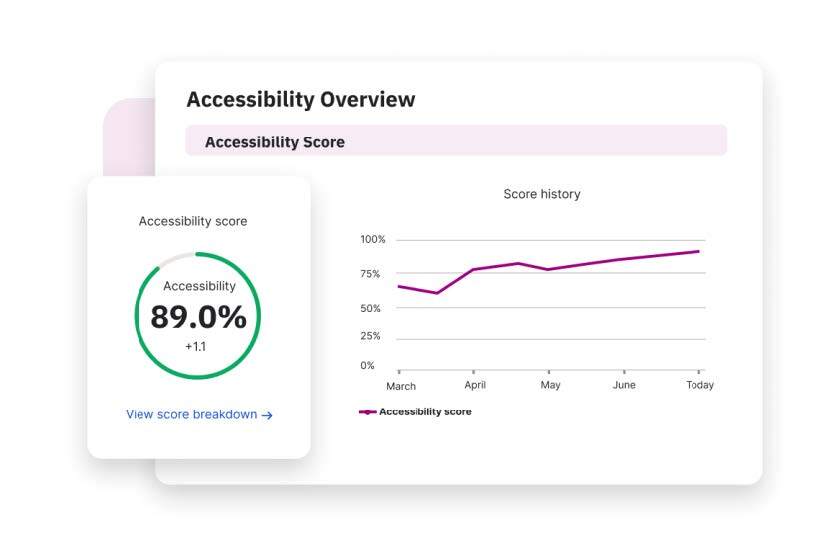
Task: Click the Accessibility score card title
Action: [x=192, y=221]
